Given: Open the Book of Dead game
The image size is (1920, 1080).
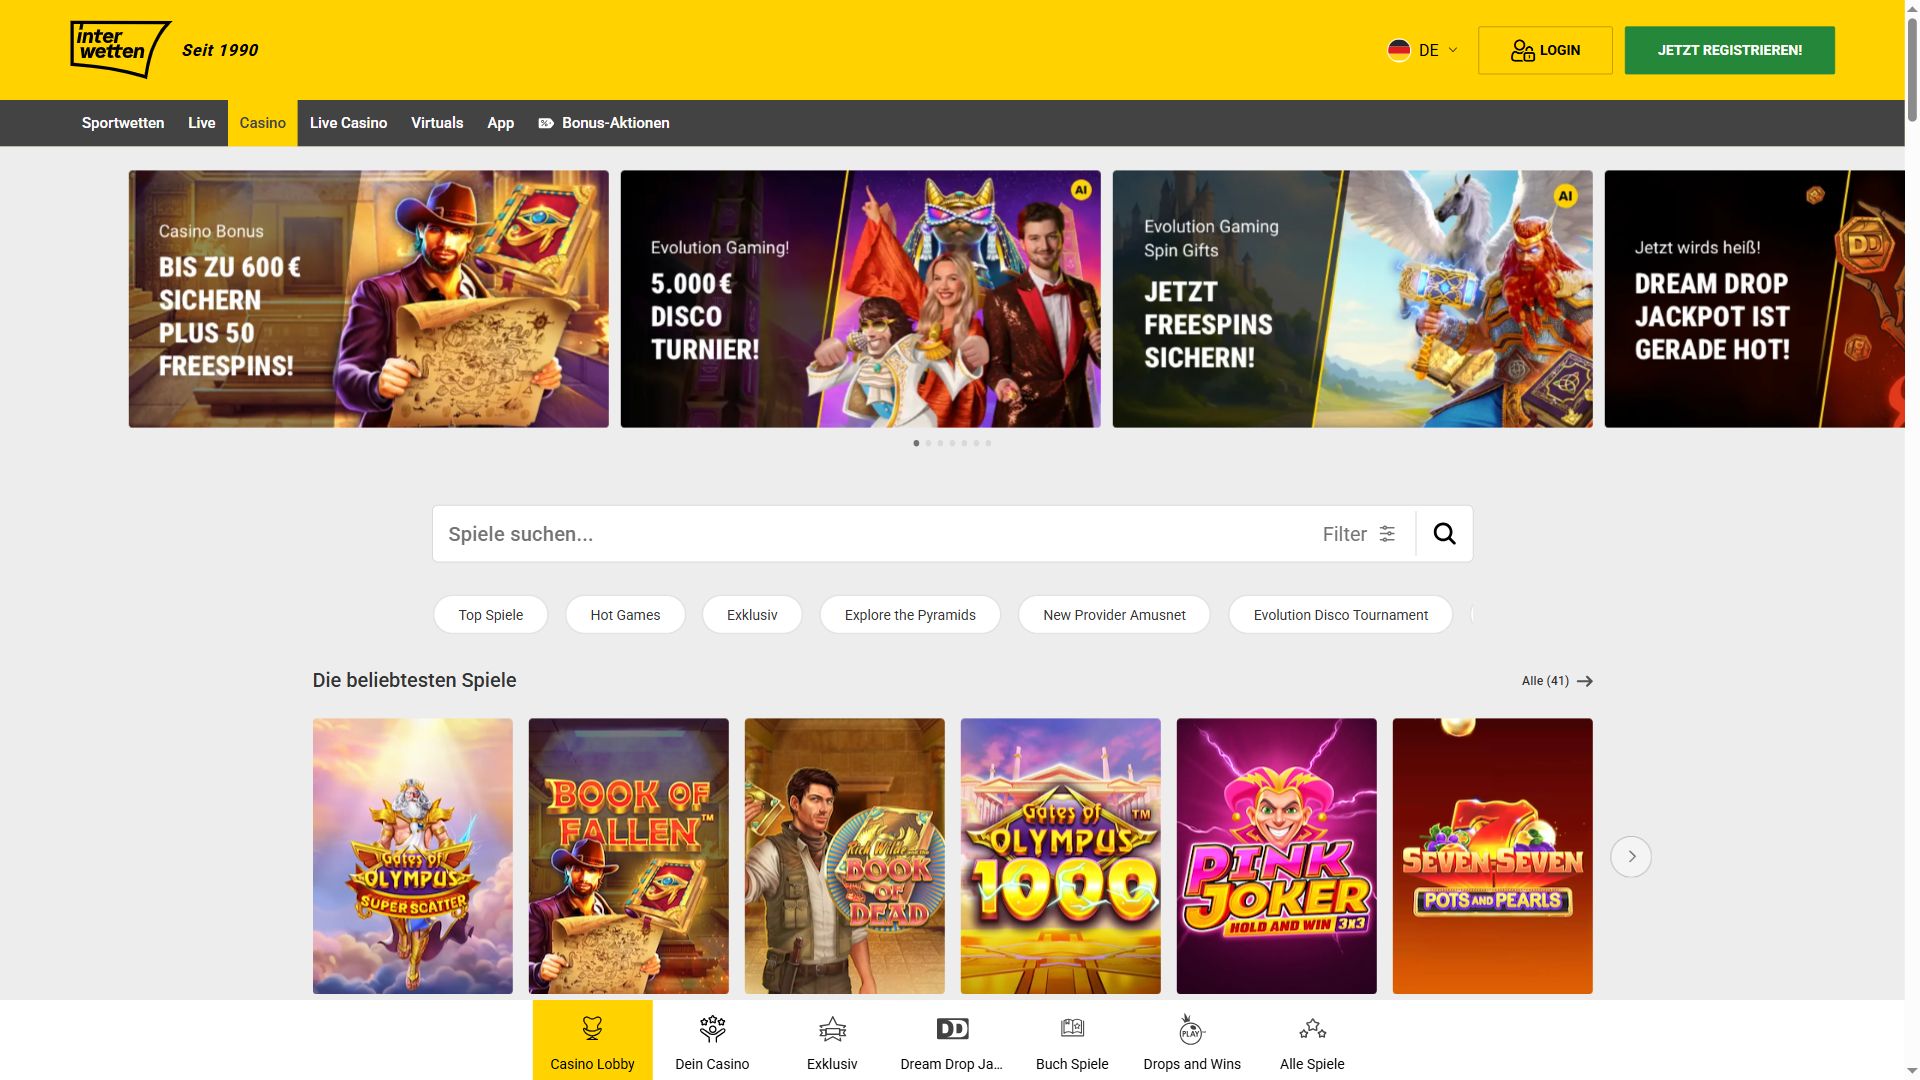Looking at the screenshot, I should (844, 856).
